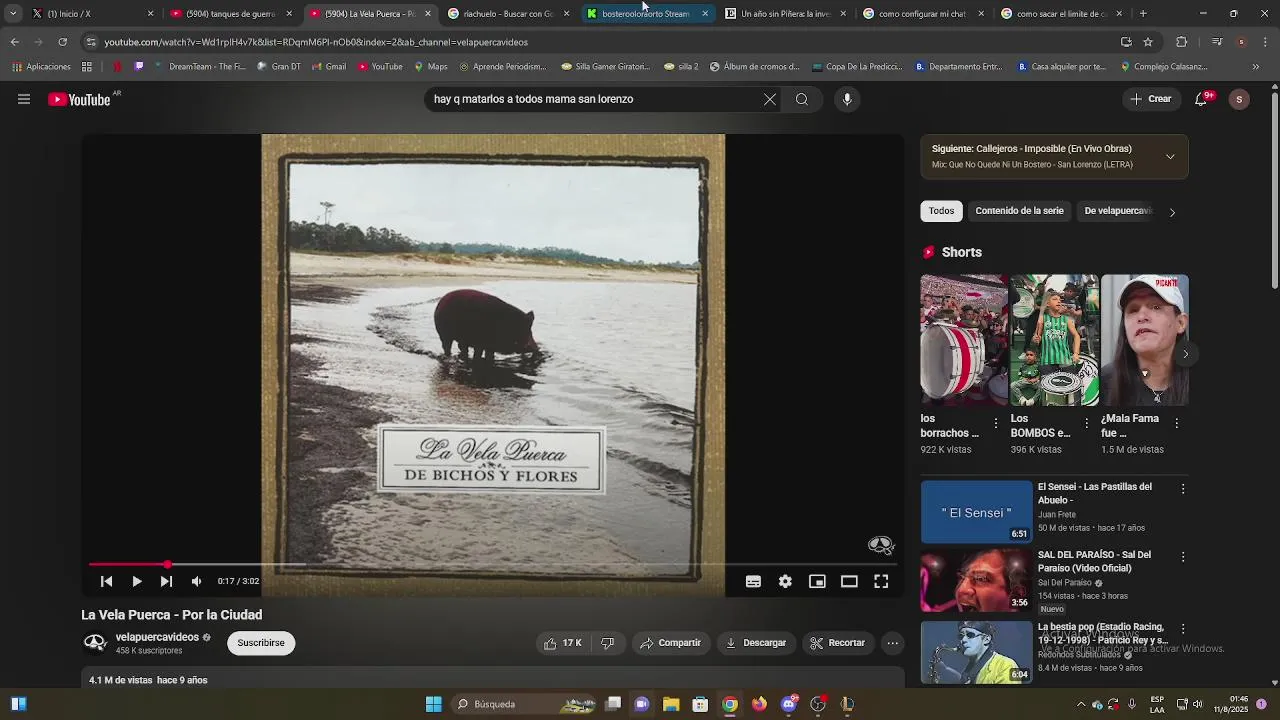The image size is (1280, 720).
Task: Open player settings gear
Action: point(785,581)
